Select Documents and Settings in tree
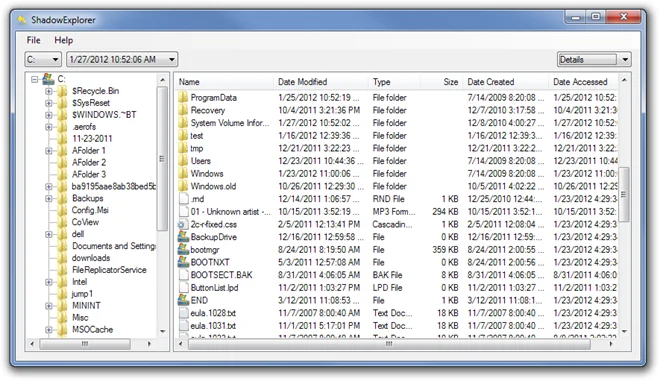The width and height of the screenshot is (660, 381). point(114,246)
